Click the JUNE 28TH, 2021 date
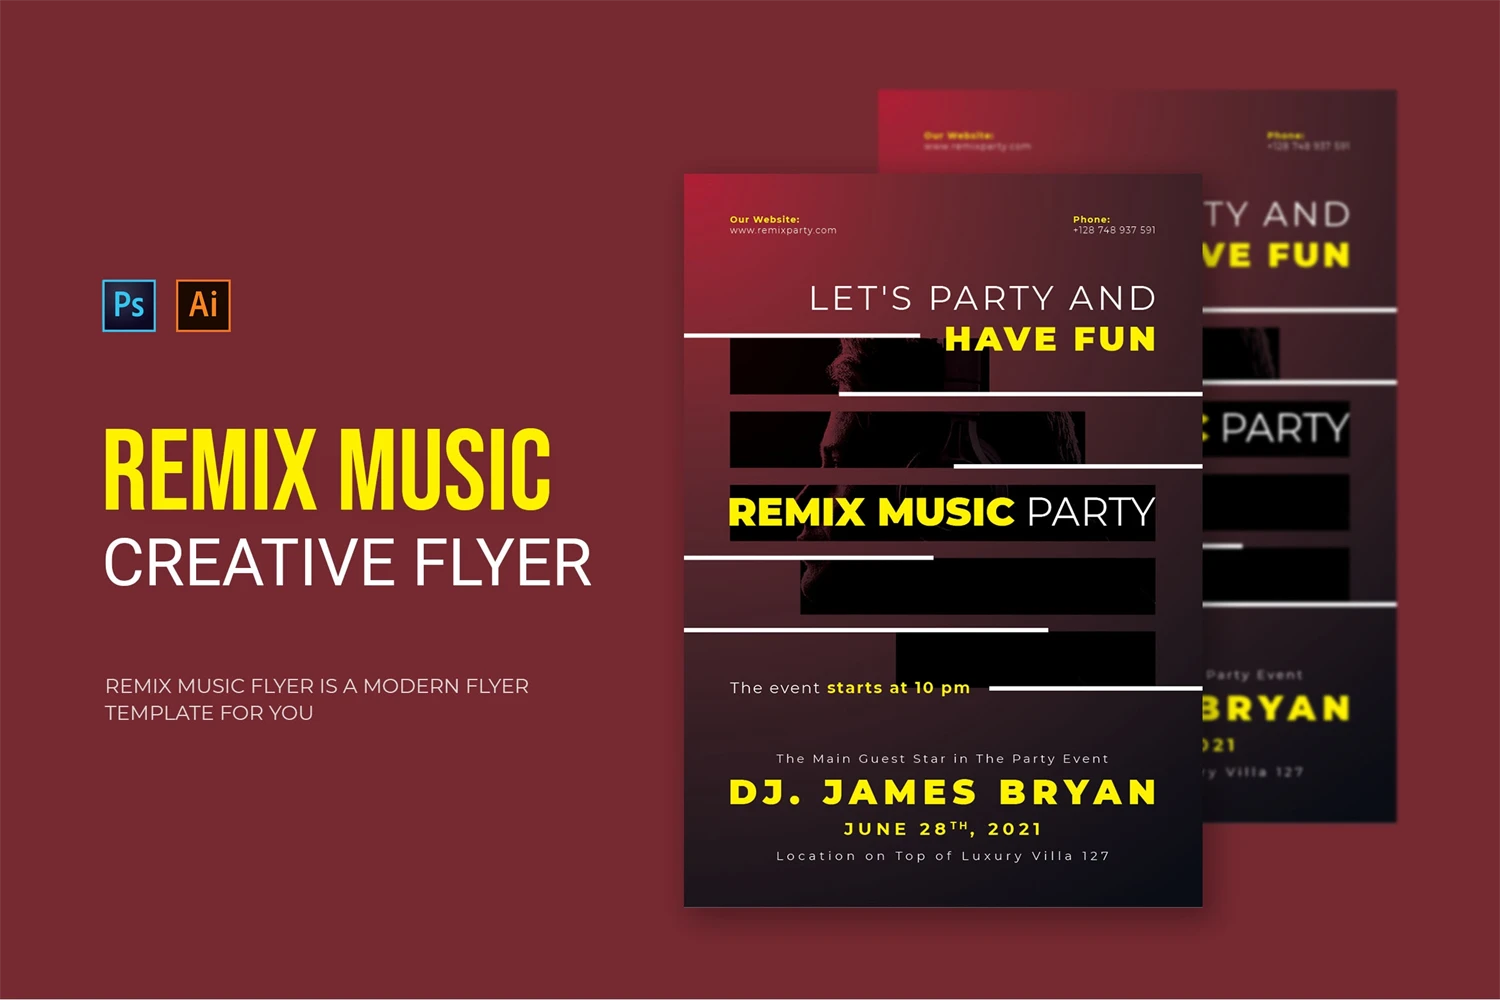The image size is (1500, 1000). coord(942,829)
